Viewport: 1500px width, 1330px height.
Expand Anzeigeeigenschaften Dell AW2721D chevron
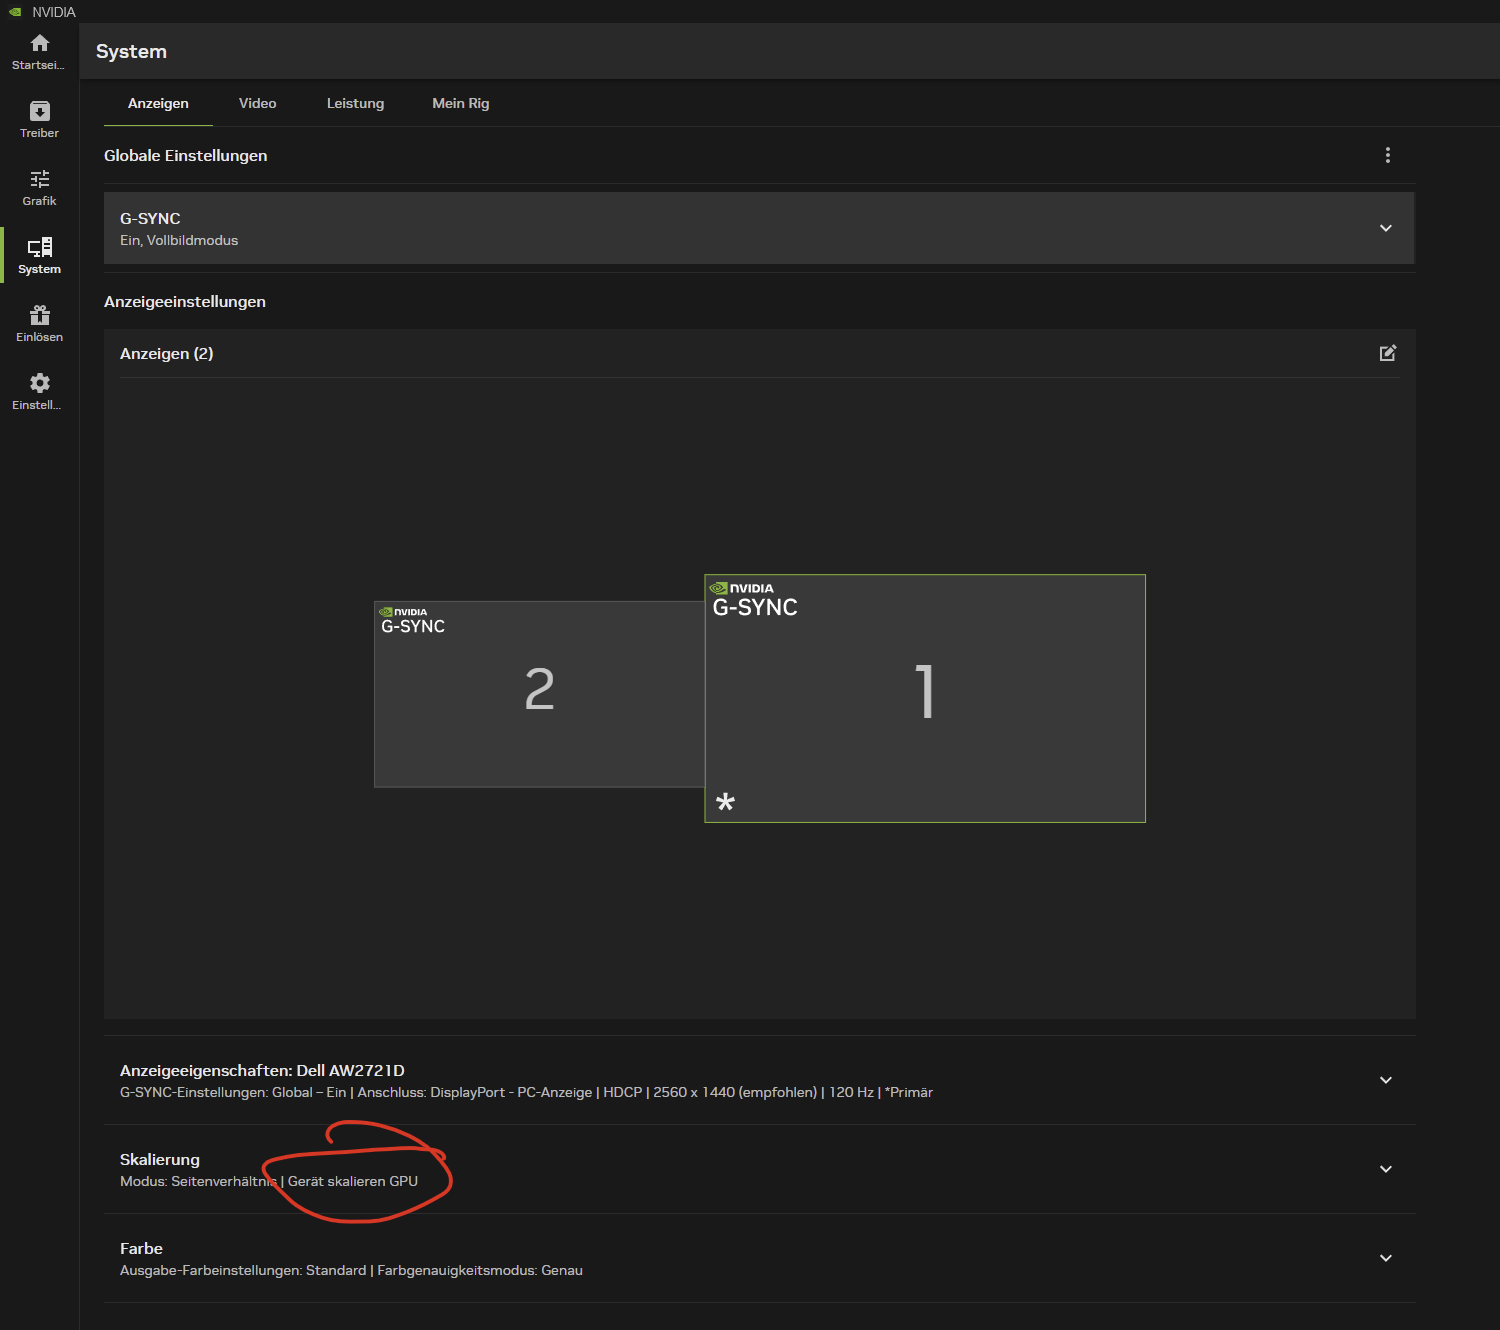click(1386, 1080)
